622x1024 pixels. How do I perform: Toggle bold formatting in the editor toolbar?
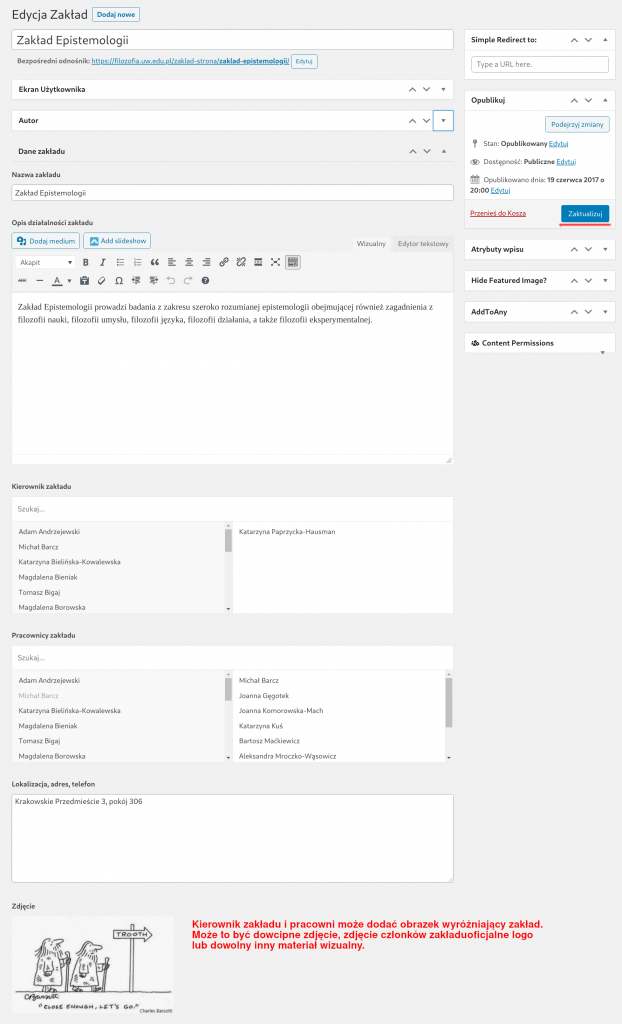tap(85, 262)
